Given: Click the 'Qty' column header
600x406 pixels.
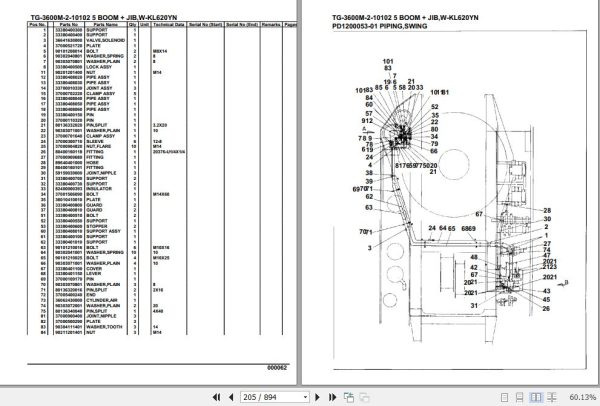Looking at the screenshot, I should [132, 24].
